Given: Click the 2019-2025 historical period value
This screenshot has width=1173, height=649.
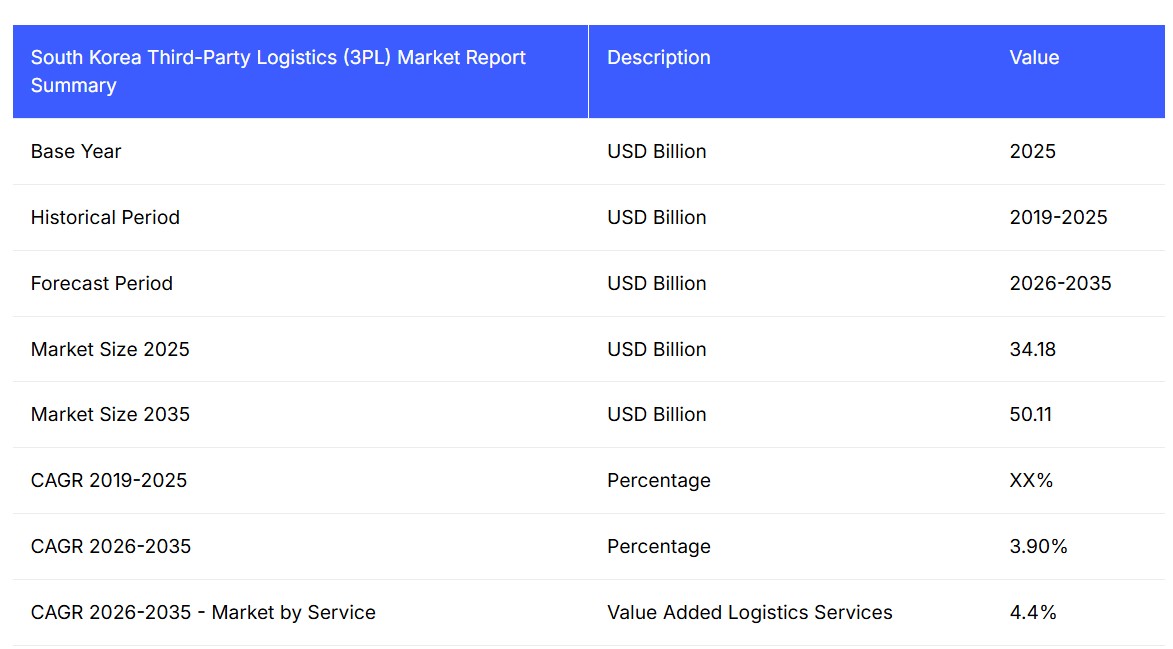Looking at the screenshot, I should click(1058, 218).
